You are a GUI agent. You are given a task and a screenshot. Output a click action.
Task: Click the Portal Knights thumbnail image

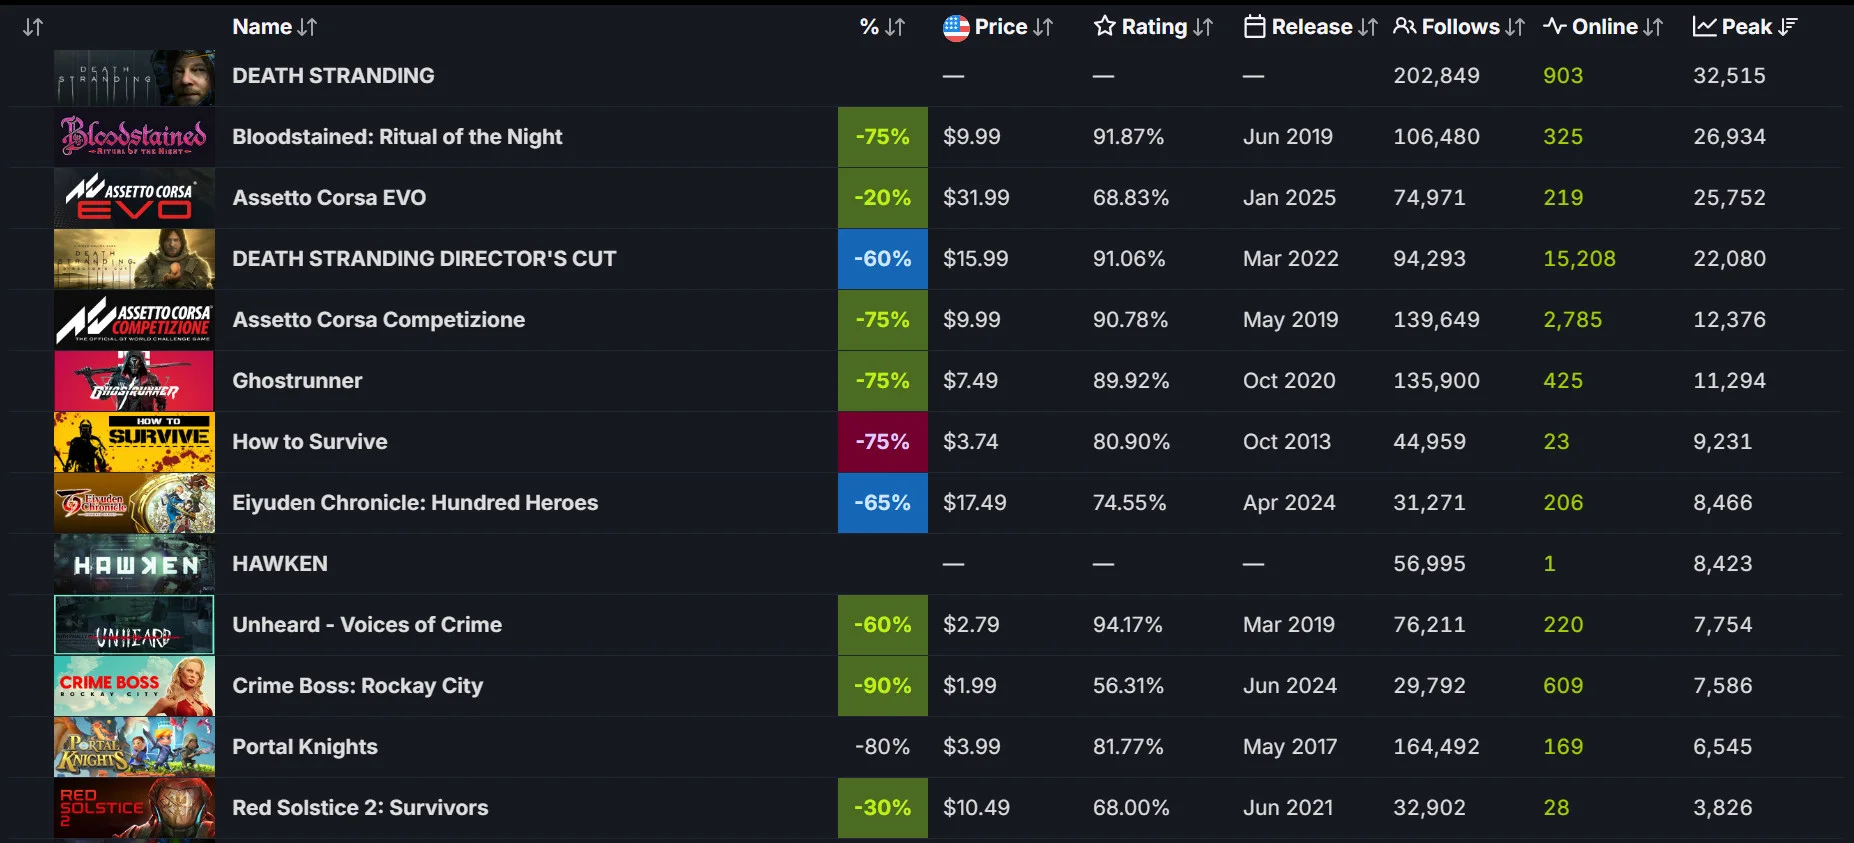coord(134,747)
